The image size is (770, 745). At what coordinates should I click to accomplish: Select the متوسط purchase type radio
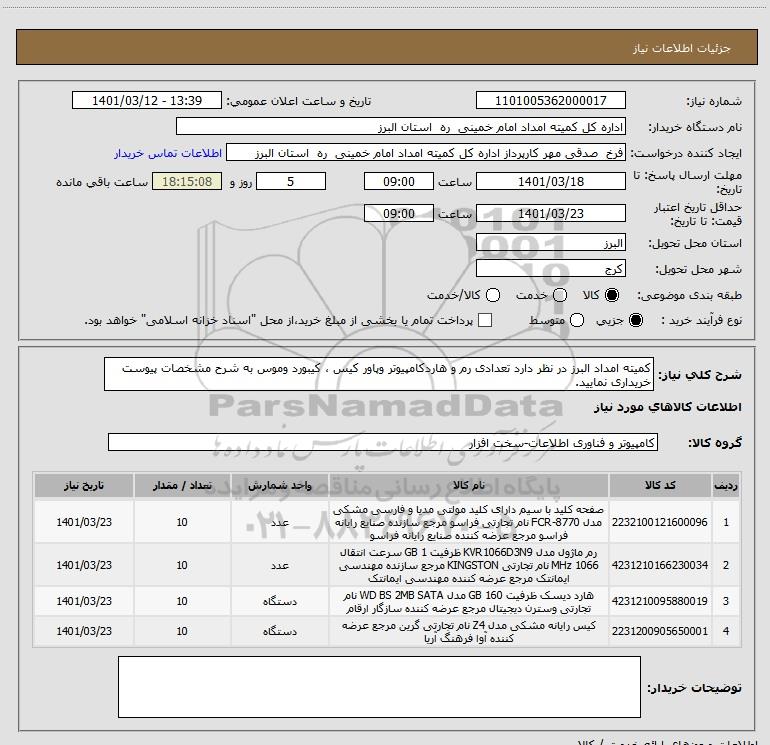coord(577,320)
